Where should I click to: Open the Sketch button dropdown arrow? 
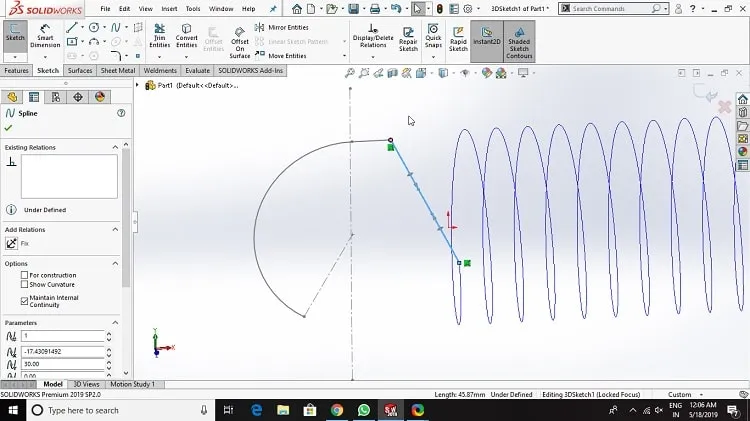point(15,57)
